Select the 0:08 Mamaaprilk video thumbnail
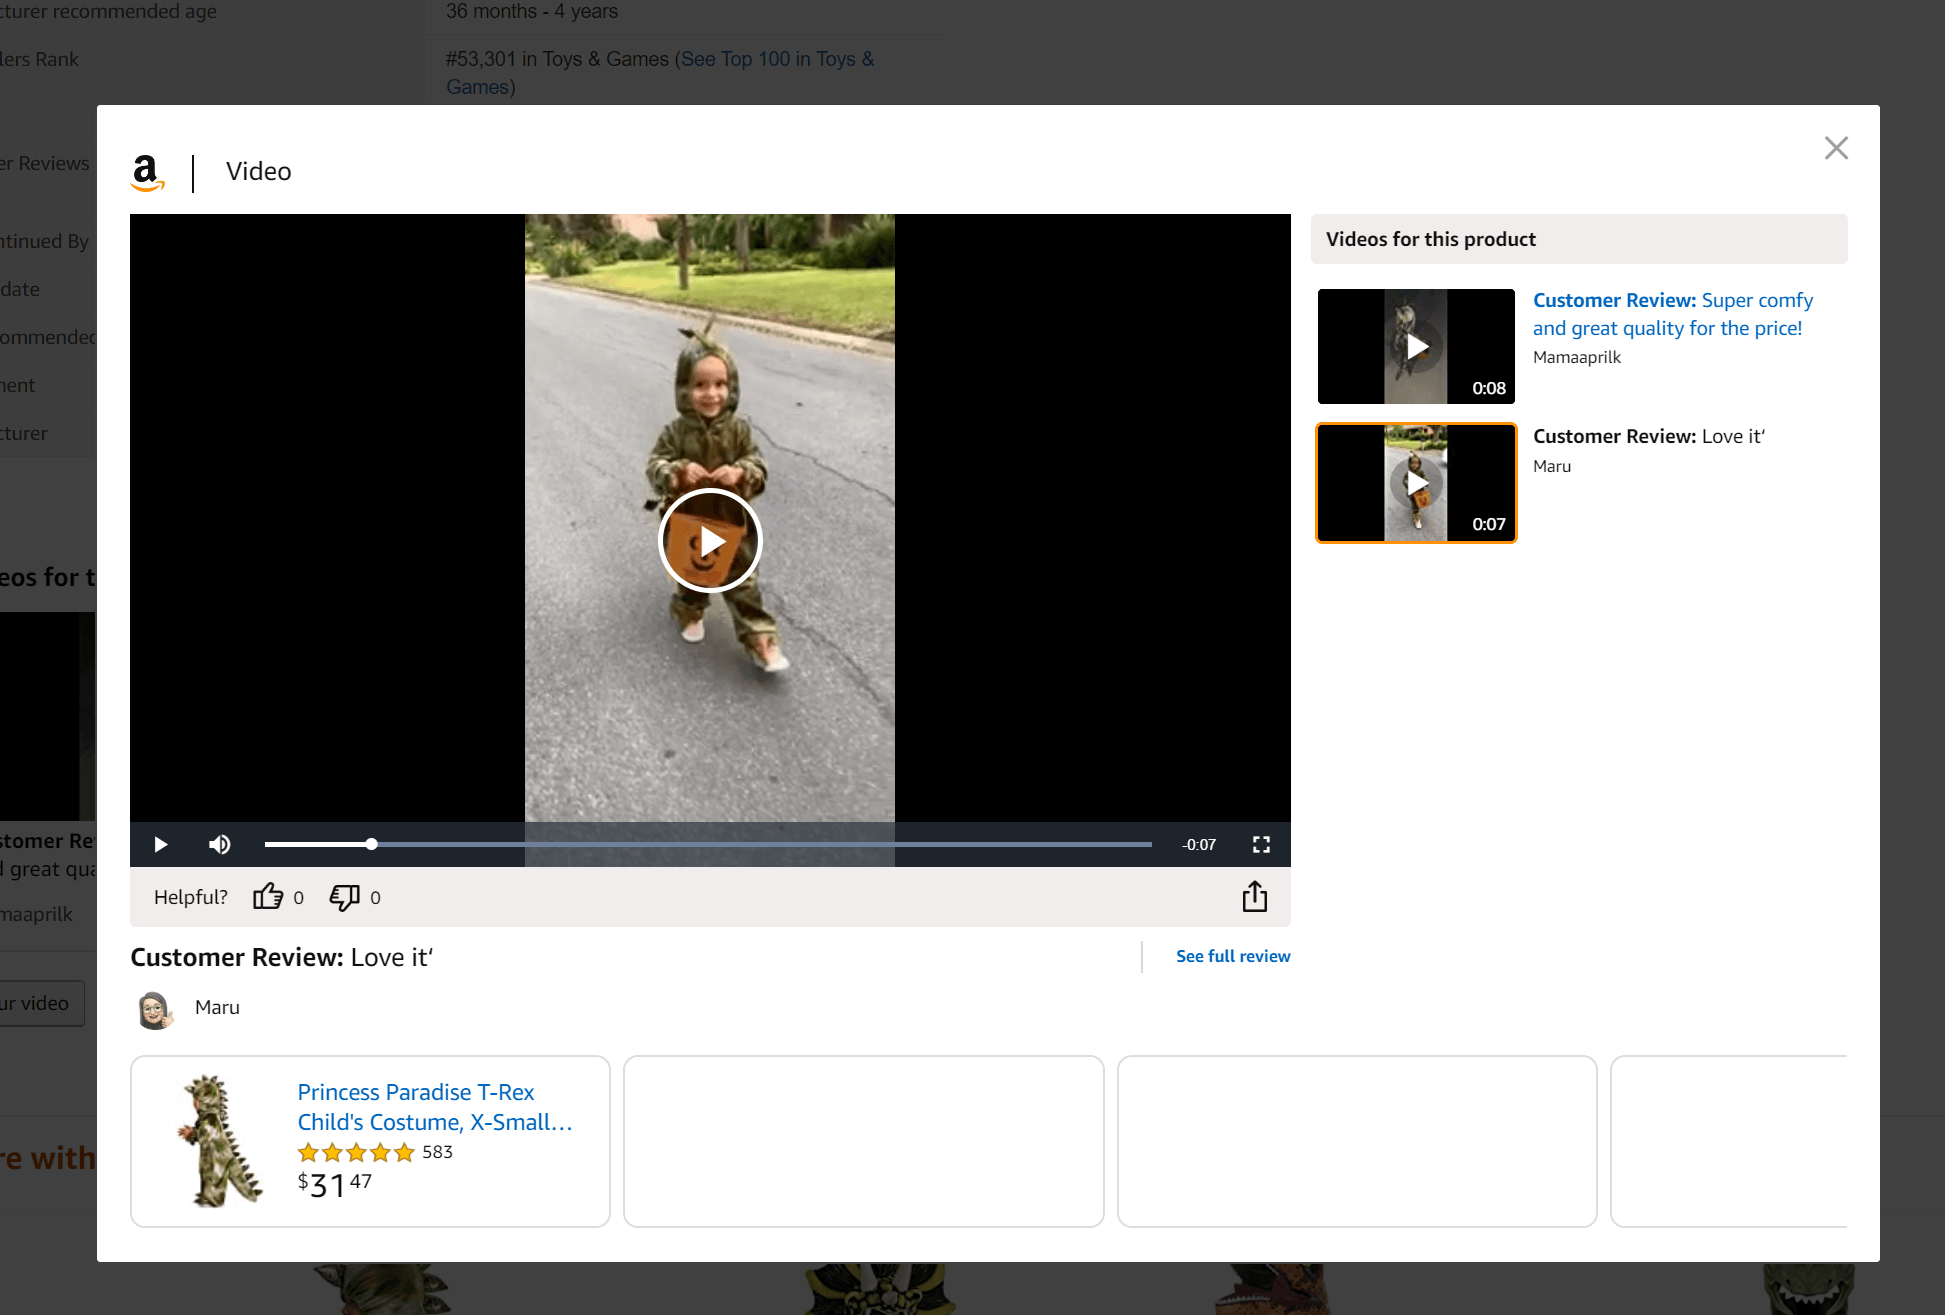Image resolution: width=1945 pixels, height=1315 pixels. 1416,347
